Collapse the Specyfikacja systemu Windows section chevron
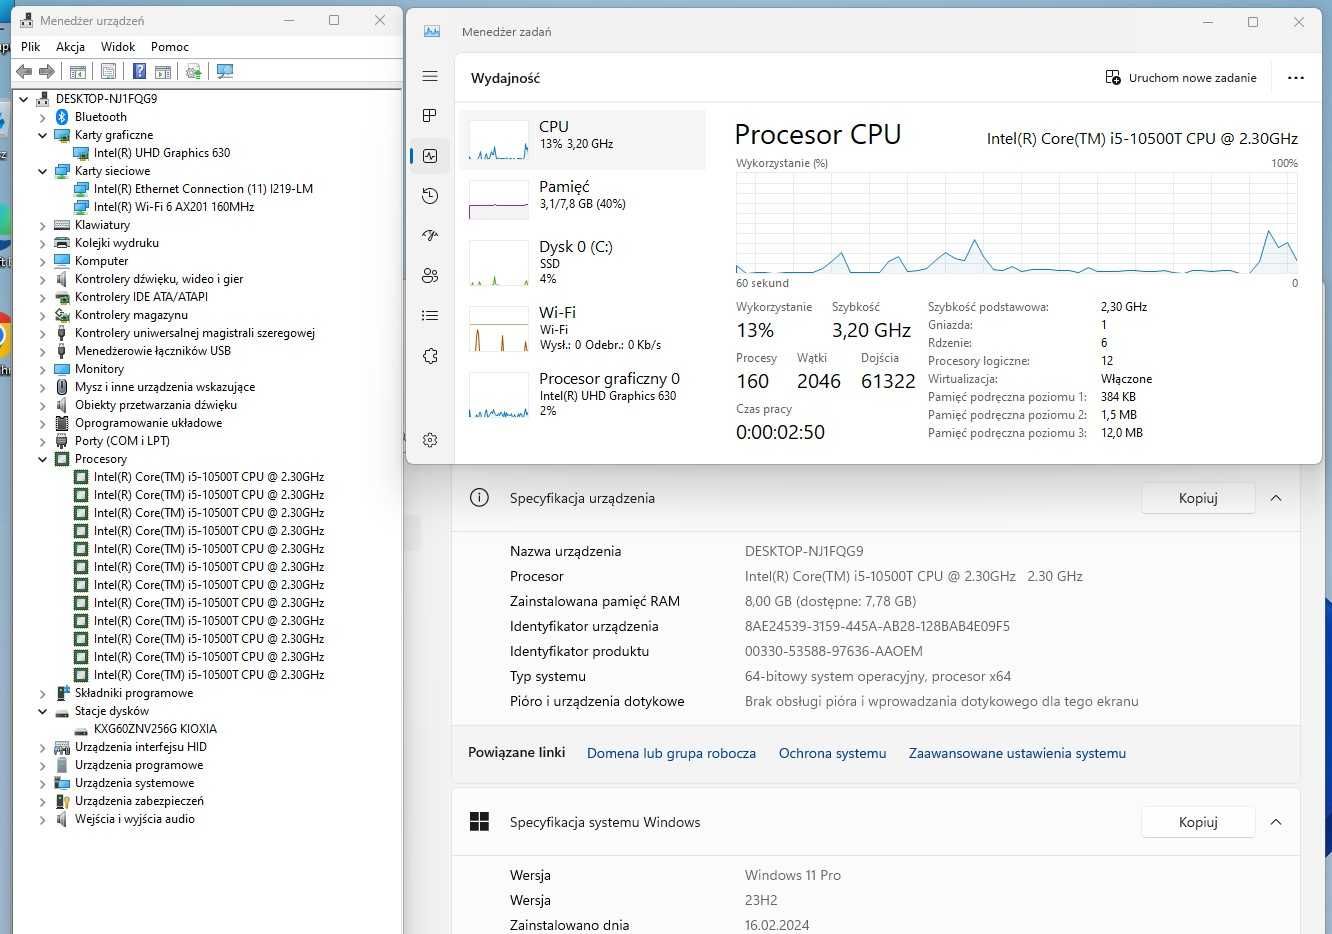This screenshot has width=1332, height=934. pos(1276,822)
